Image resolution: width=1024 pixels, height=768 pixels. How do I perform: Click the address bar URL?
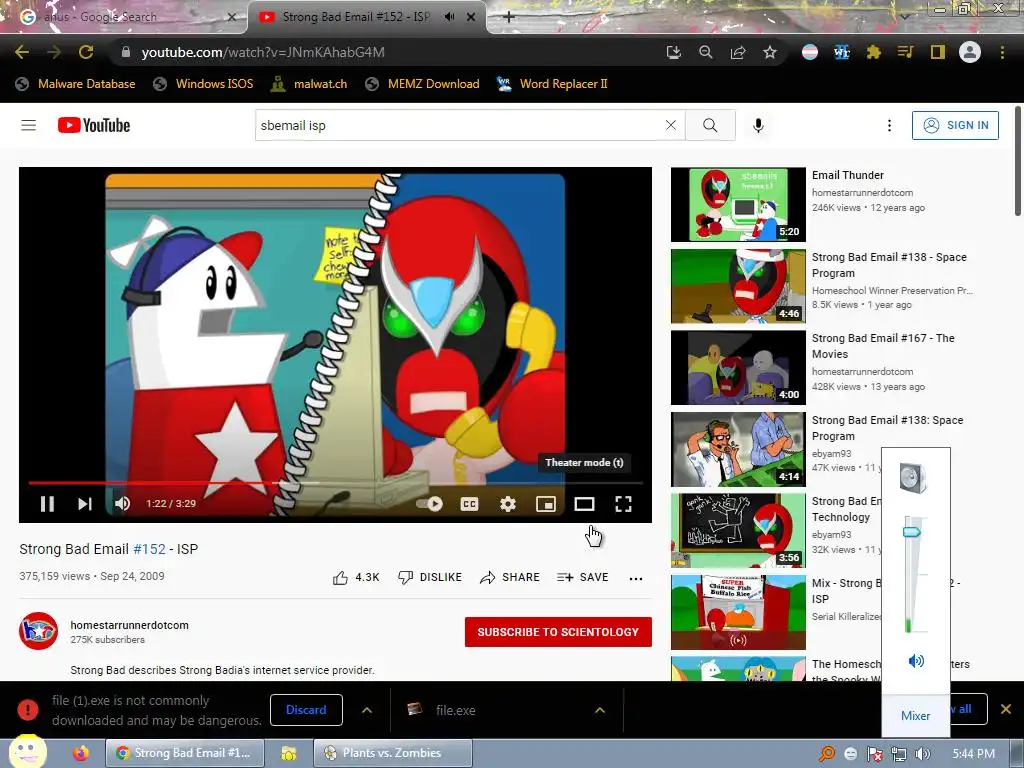263,52
